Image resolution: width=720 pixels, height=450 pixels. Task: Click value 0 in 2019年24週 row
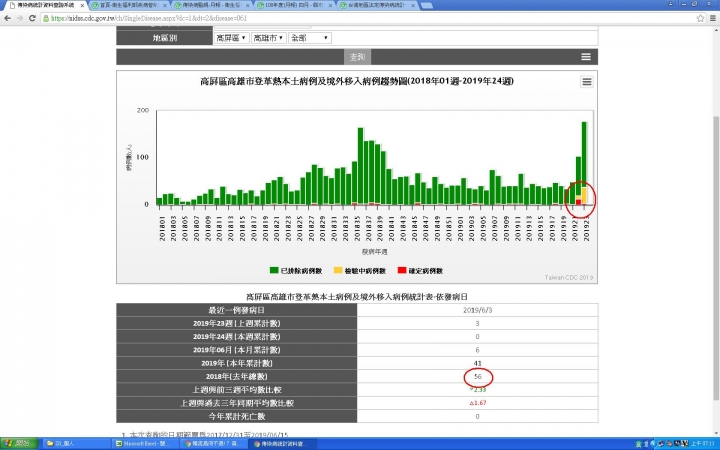tap(478, 337)
